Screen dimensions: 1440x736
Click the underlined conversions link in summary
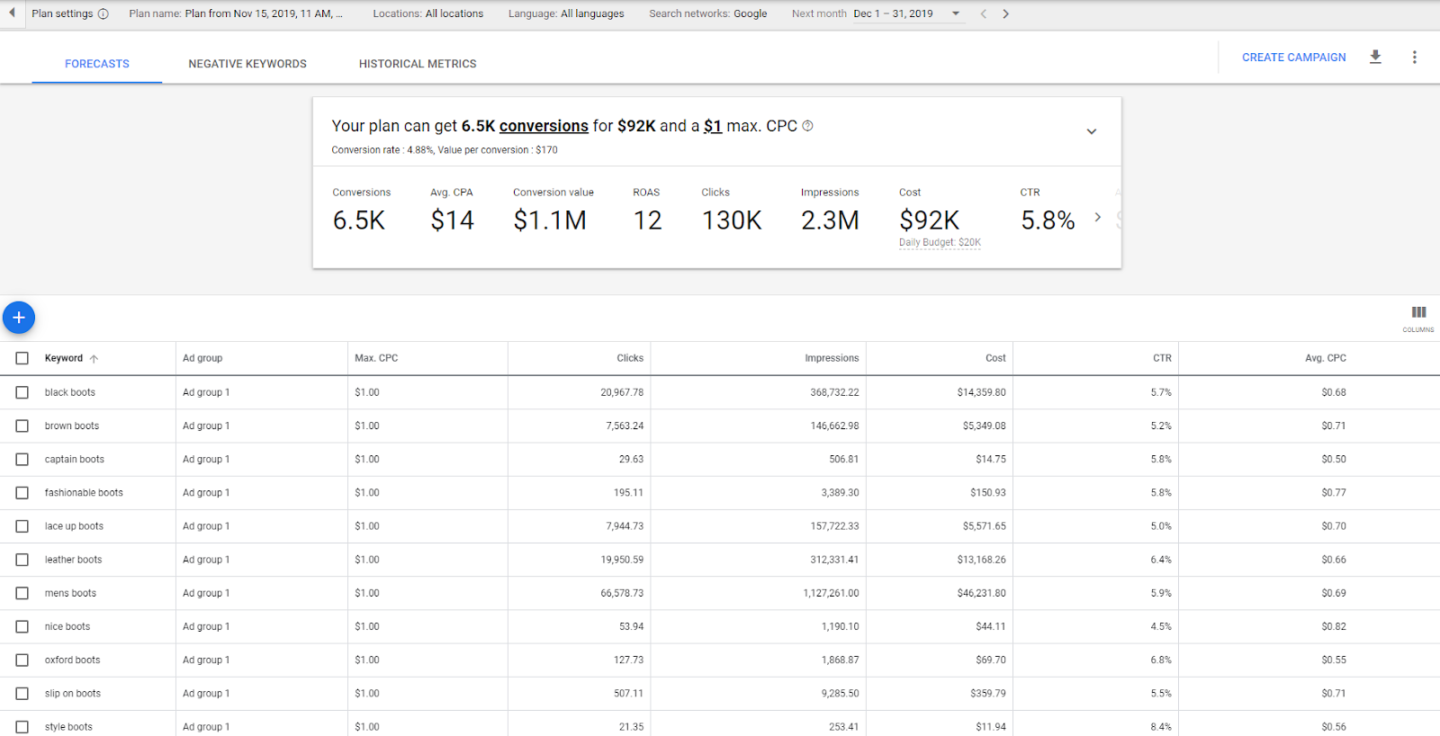[x=543, y=126]
